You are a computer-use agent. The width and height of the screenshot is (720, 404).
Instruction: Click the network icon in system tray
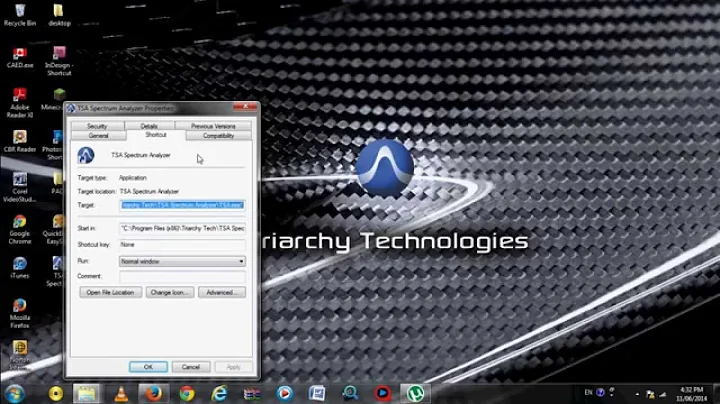click(x=663, y=394)
